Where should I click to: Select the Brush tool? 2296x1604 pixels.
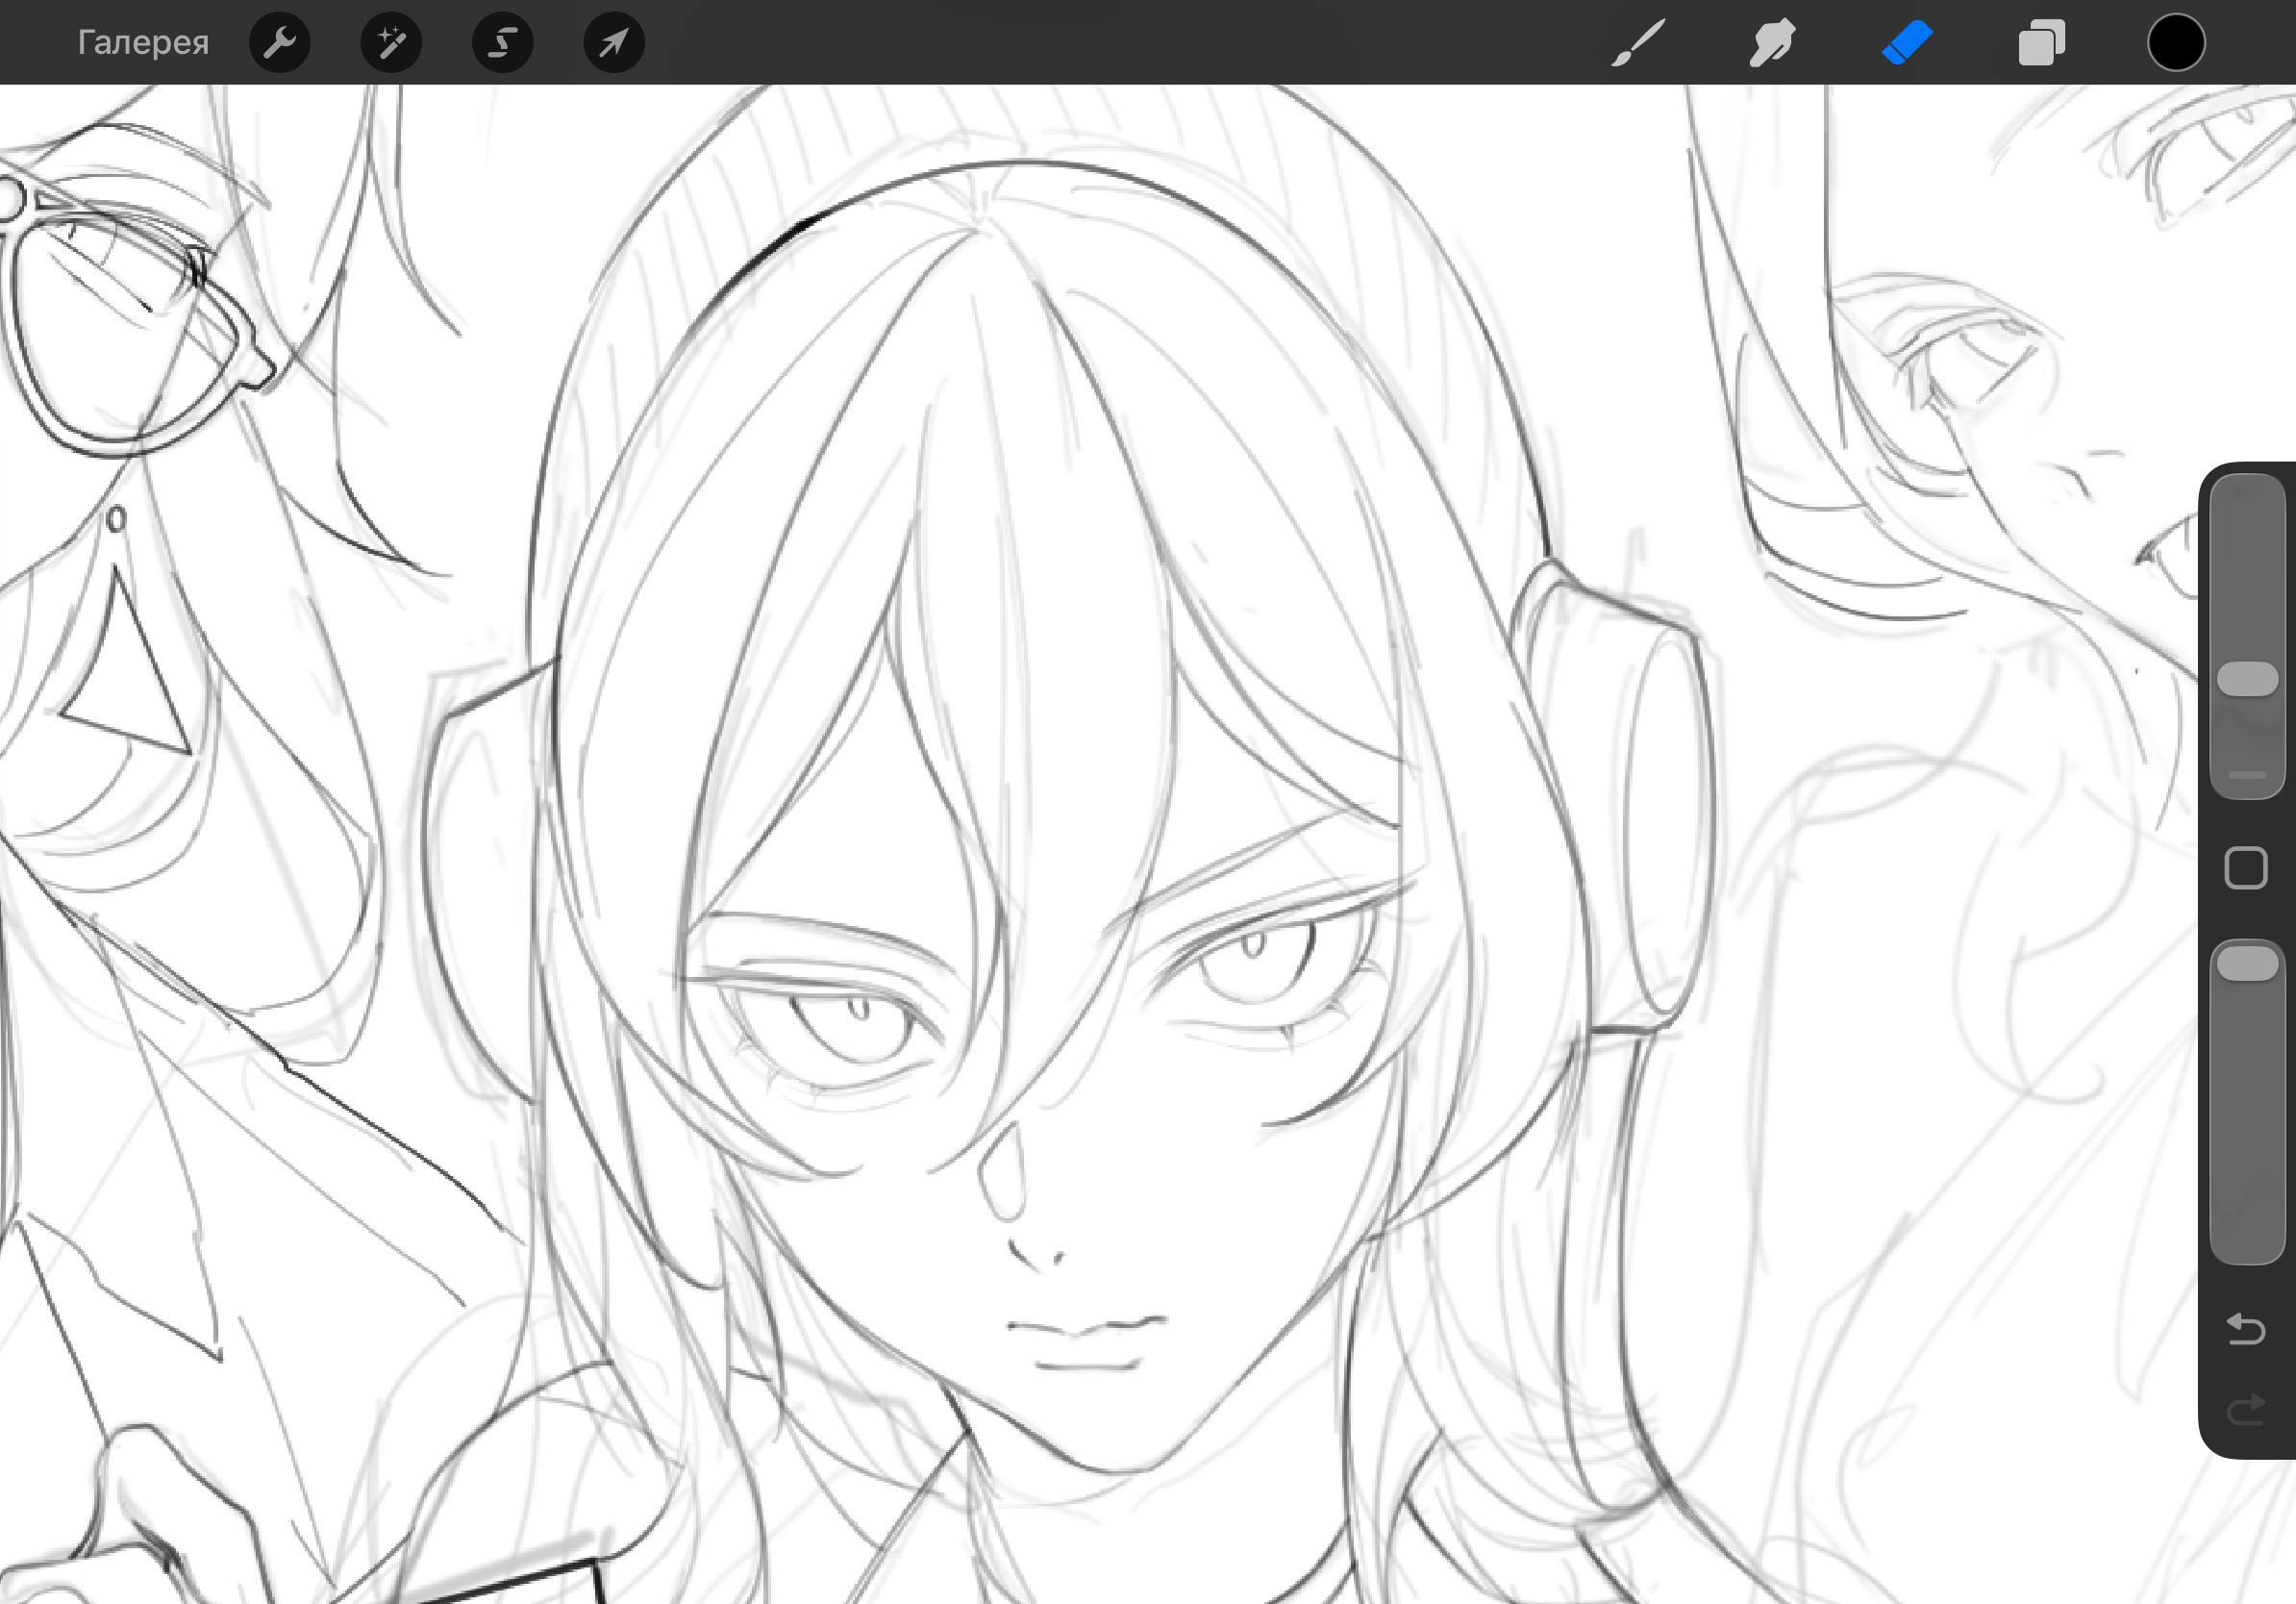1638,43
